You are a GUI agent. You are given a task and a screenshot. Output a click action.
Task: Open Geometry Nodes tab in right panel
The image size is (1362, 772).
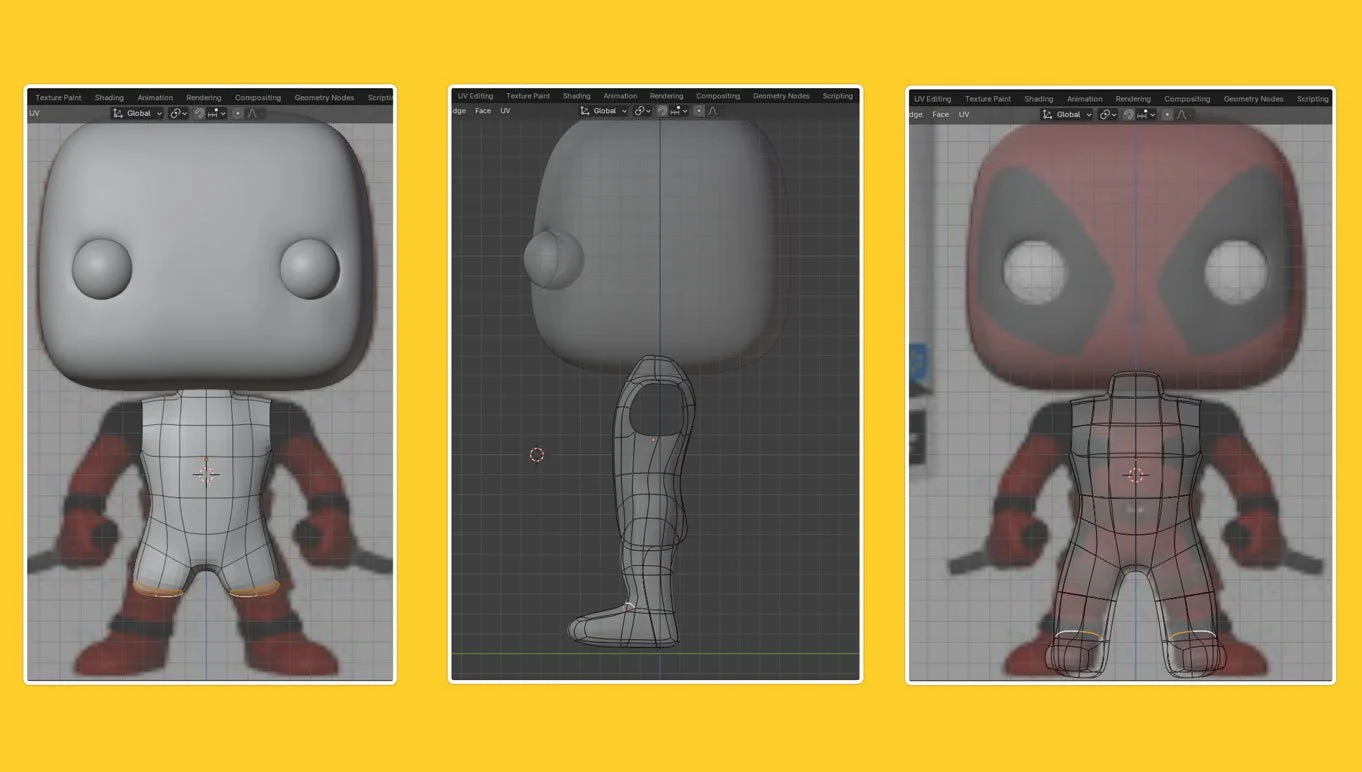pyautogui.click(x=1253, y=99)
